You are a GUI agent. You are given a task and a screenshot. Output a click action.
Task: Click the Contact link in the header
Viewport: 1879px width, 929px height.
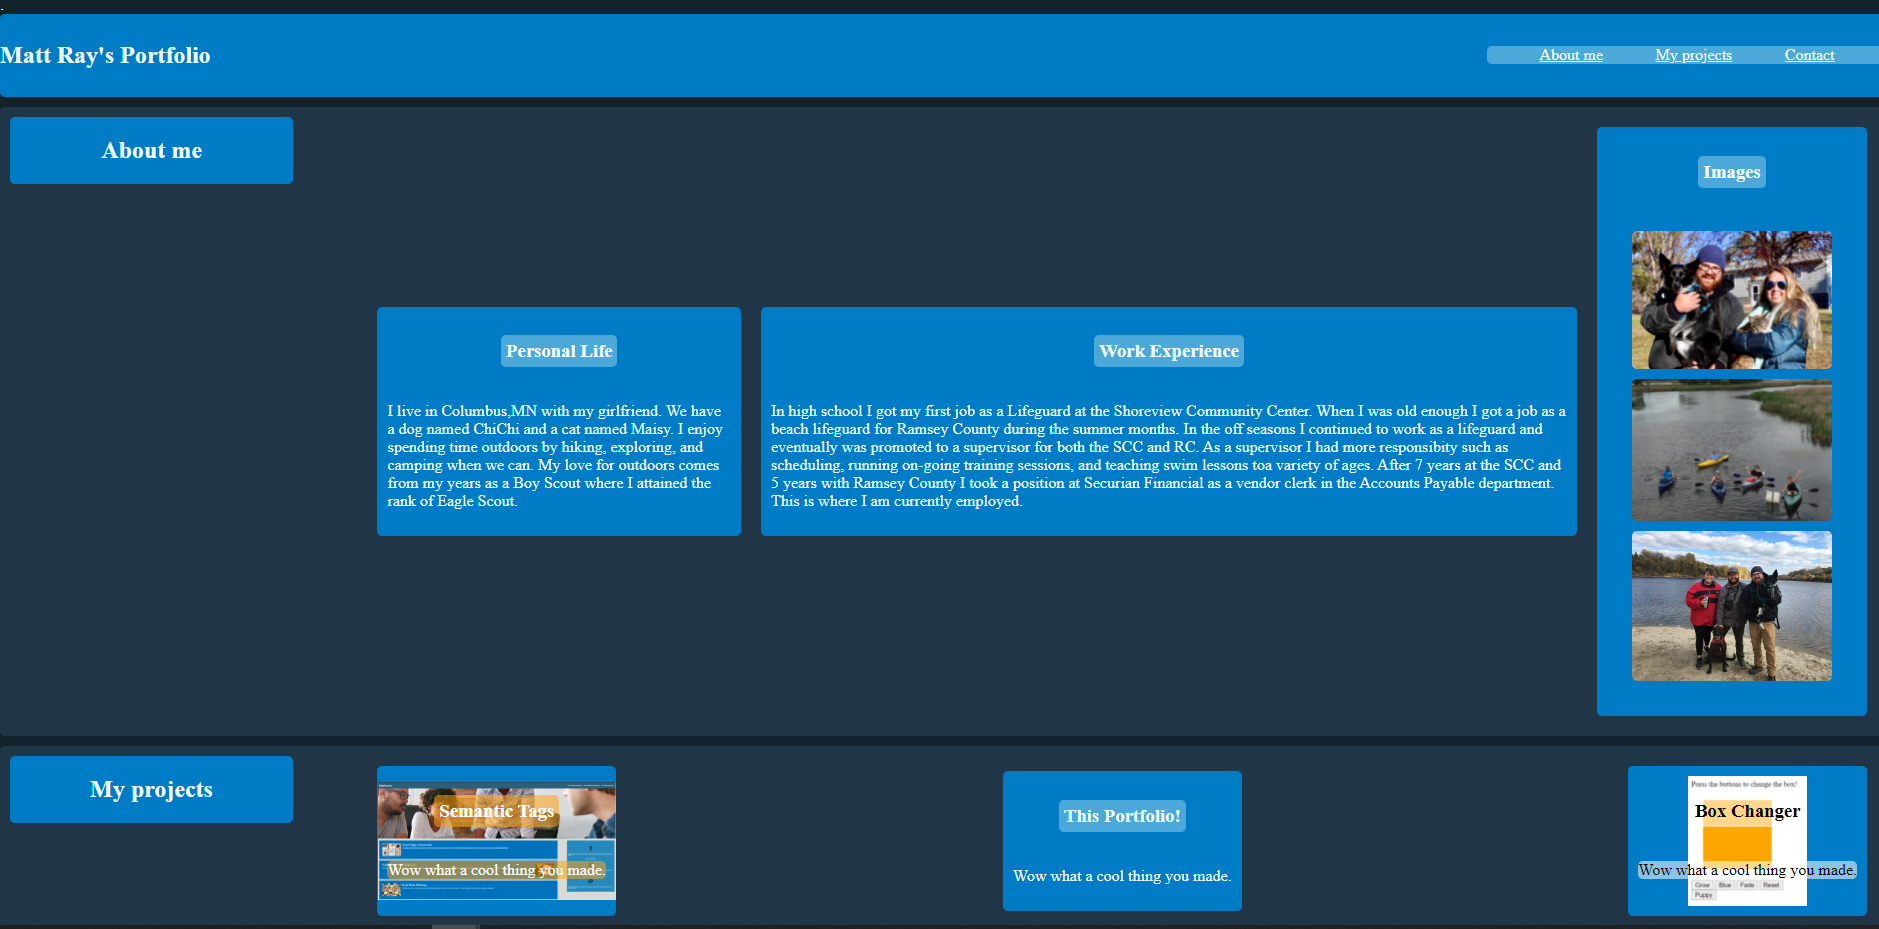(1809, 55)
